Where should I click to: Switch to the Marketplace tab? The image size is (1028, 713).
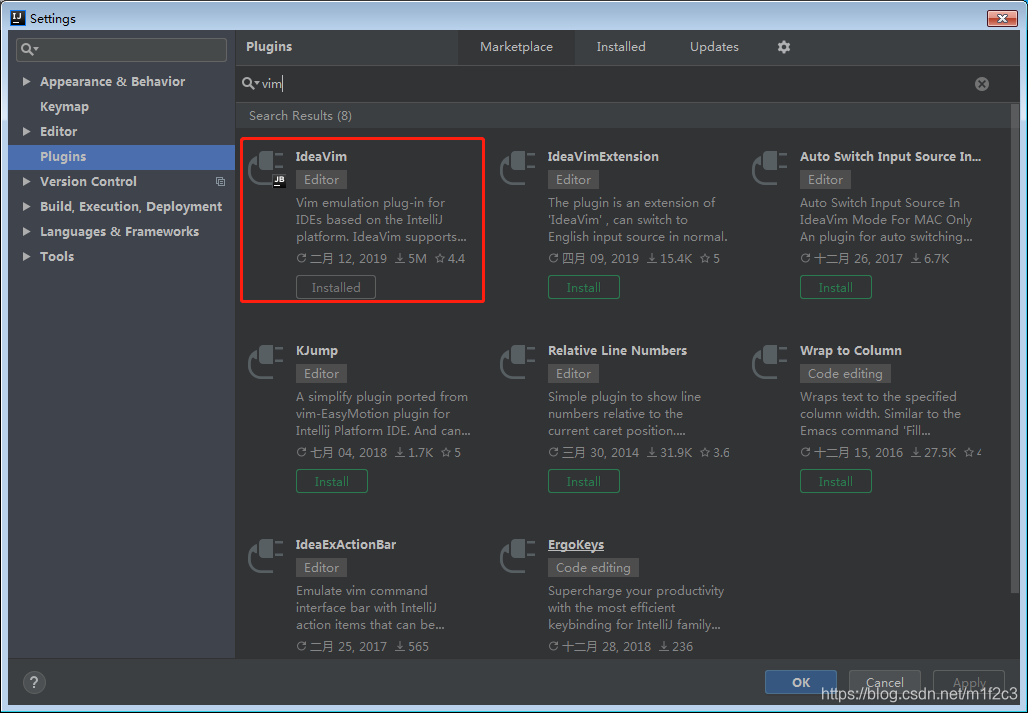pyautogui.click(x=516, y=47)
